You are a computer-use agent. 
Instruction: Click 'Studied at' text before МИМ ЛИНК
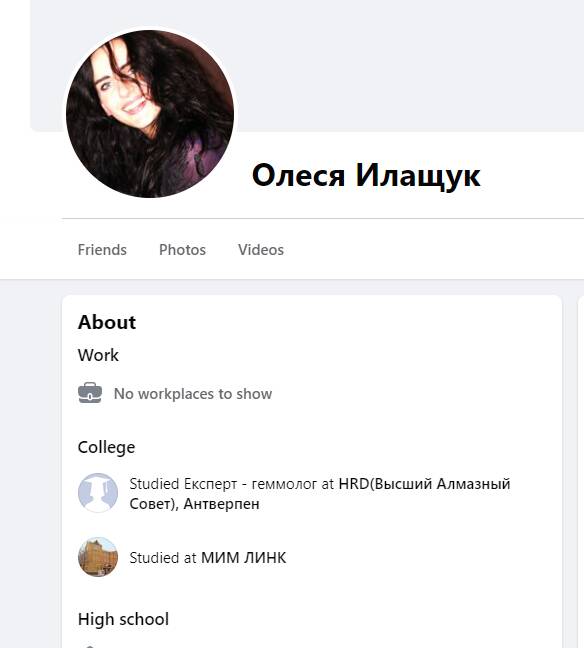tap(163, 557)
